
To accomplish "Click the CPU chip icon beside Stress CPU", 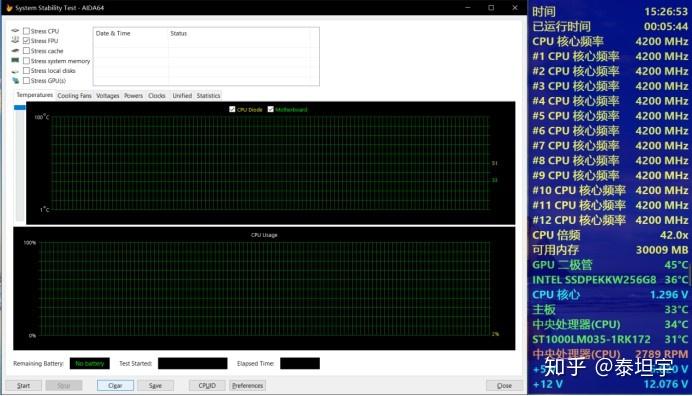I will pyautogui.click(x=15, y=30).
